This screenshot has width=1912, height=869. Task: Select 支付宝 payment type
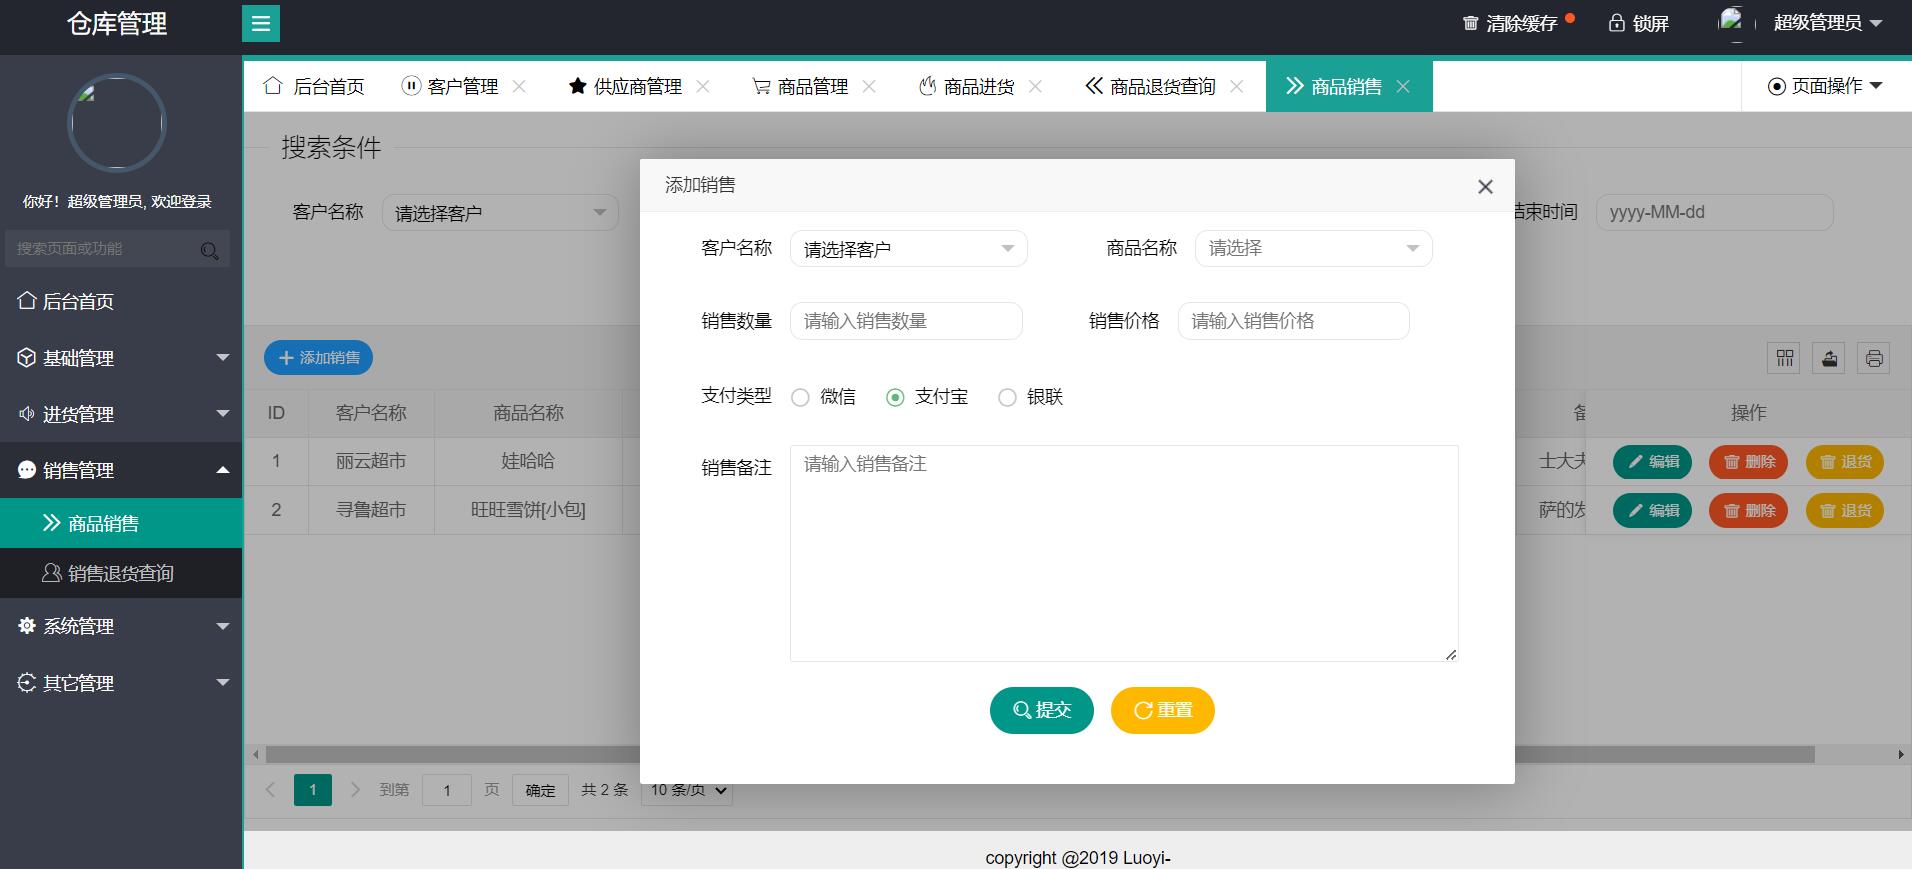927,397
